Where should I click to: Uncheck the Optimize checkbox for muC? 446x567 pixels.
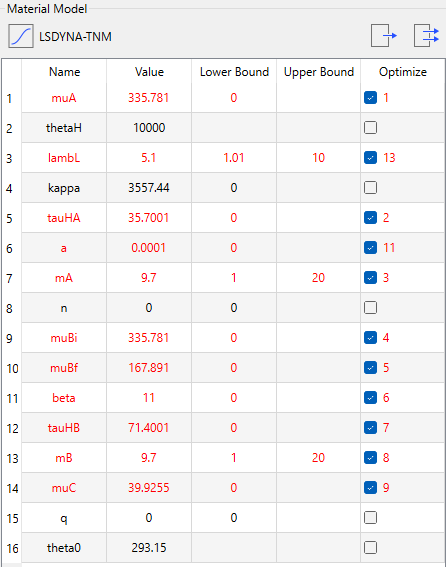370,487
